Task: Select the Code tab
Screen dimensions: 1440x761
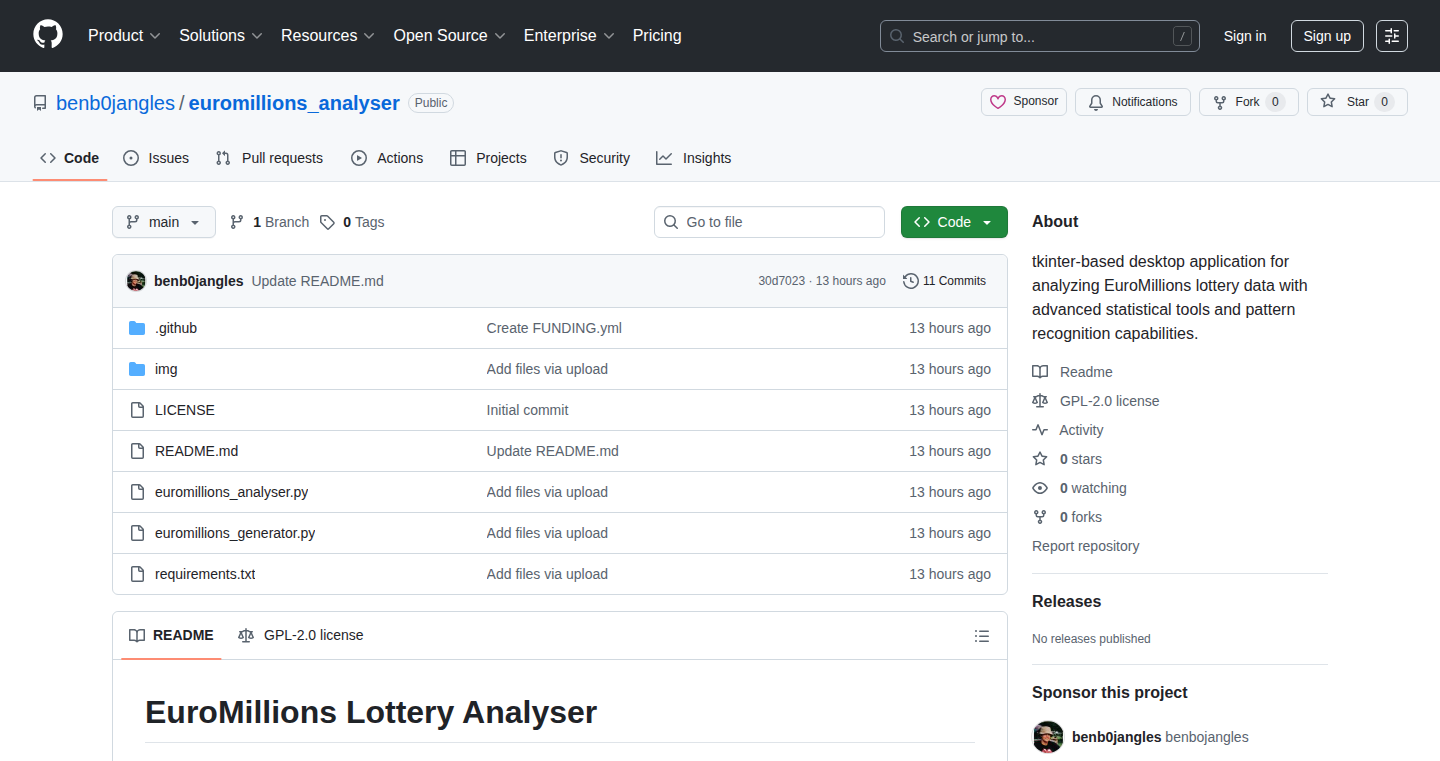Action: 70,158
